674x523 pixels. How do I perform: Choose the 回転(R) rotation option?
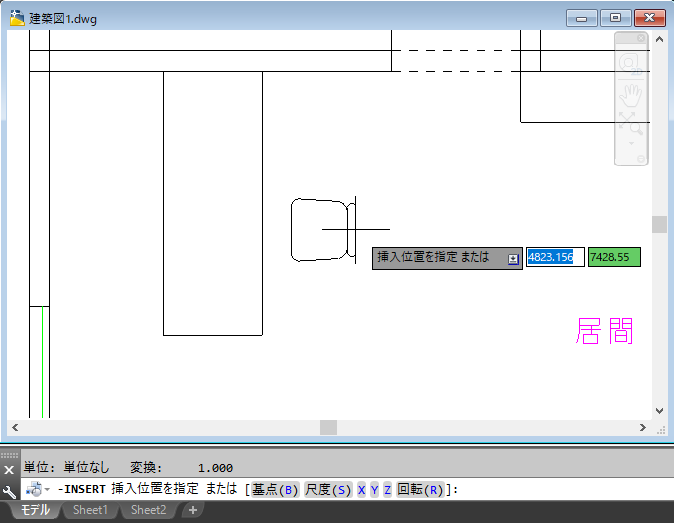[420, 489]
